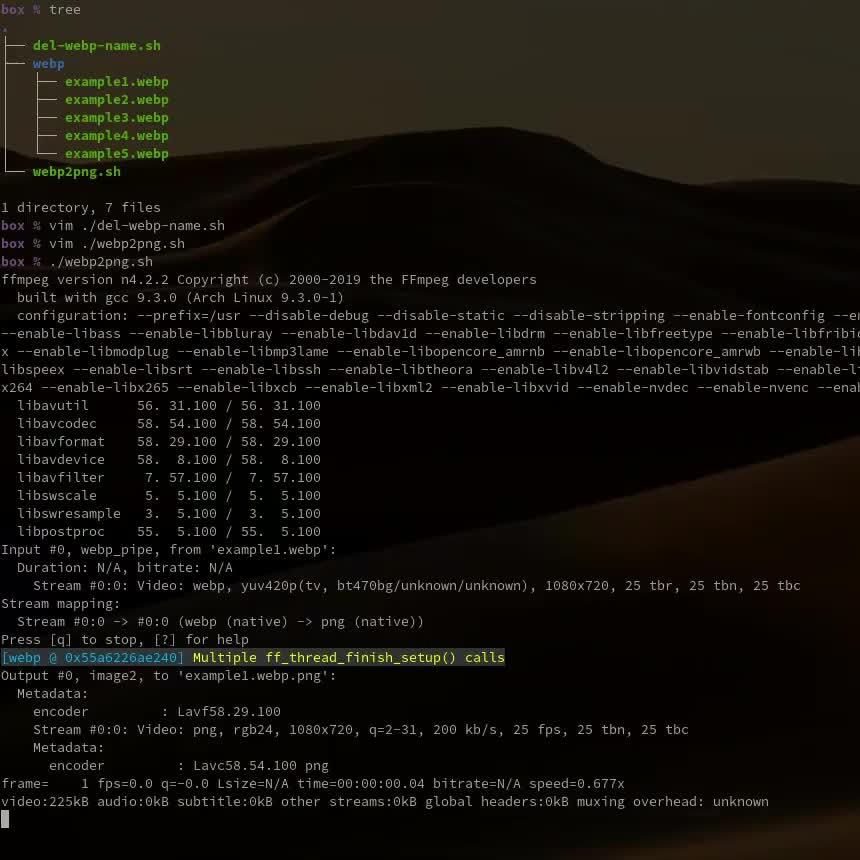This screenshot has width=860, height=860.
Task: Click the 'Duration: N/A, bitrate: N/A' line
Action: pyautogui.click(x=125, y=568)
